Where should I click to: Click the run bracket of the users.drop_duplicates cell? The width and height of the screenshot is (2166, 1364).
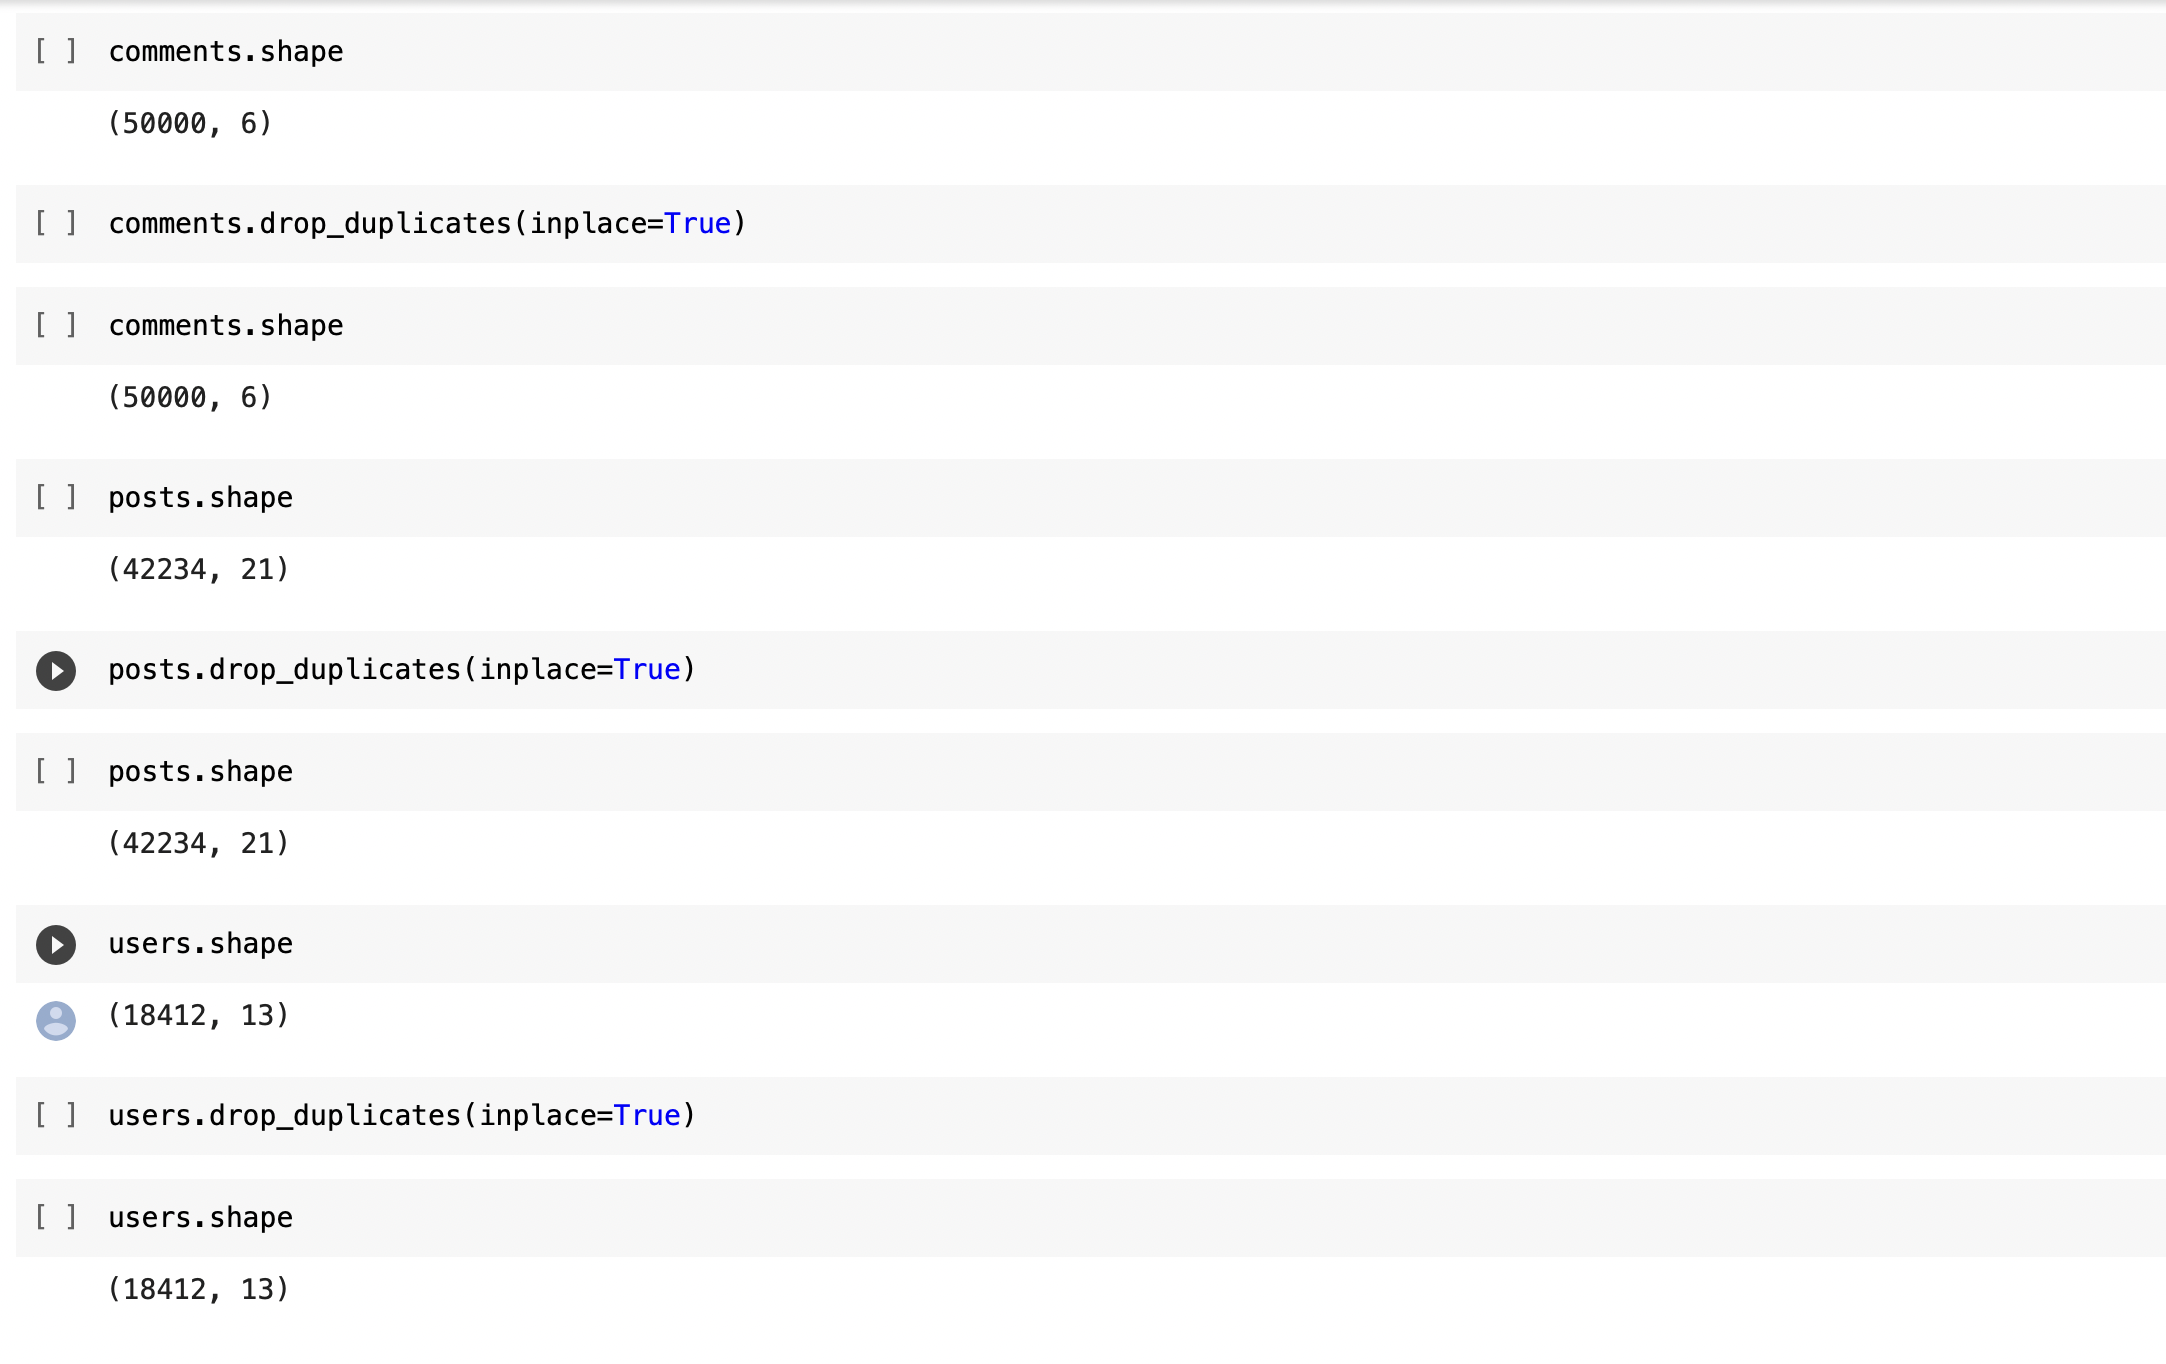tap(56, 1115)
